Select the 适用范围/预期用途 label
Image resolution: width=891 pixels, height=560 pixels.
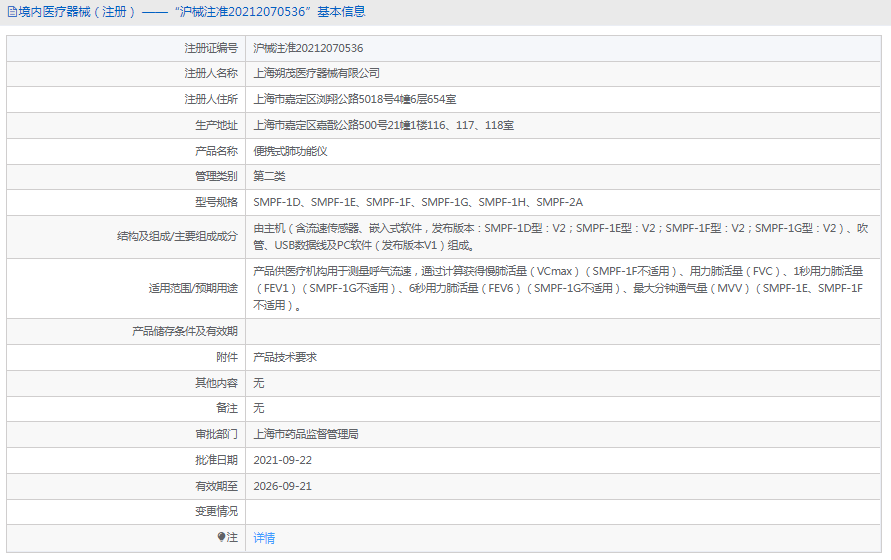coord(193,288)
